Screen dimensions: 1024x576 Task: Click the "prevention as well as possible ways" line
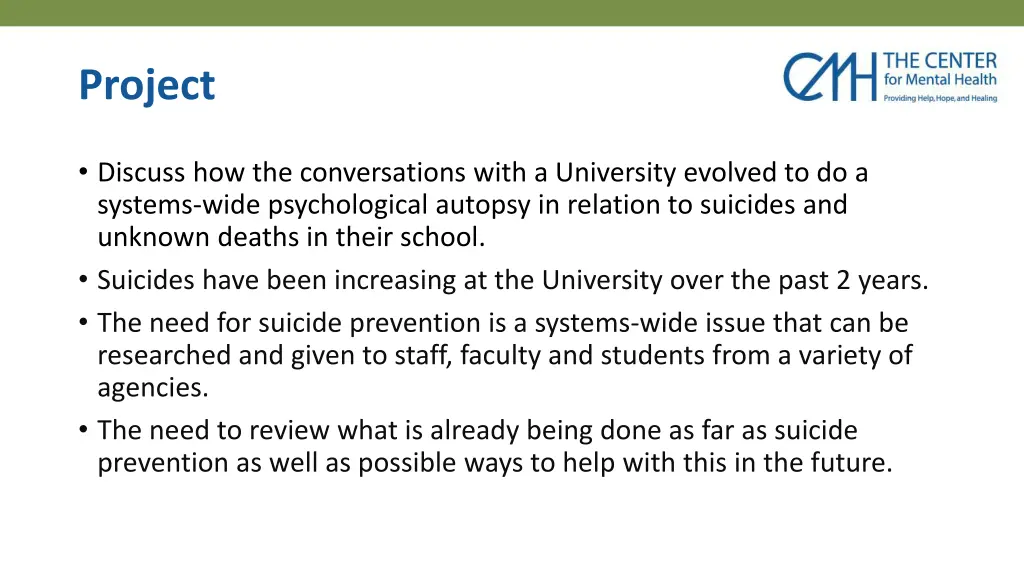point(494,463)
